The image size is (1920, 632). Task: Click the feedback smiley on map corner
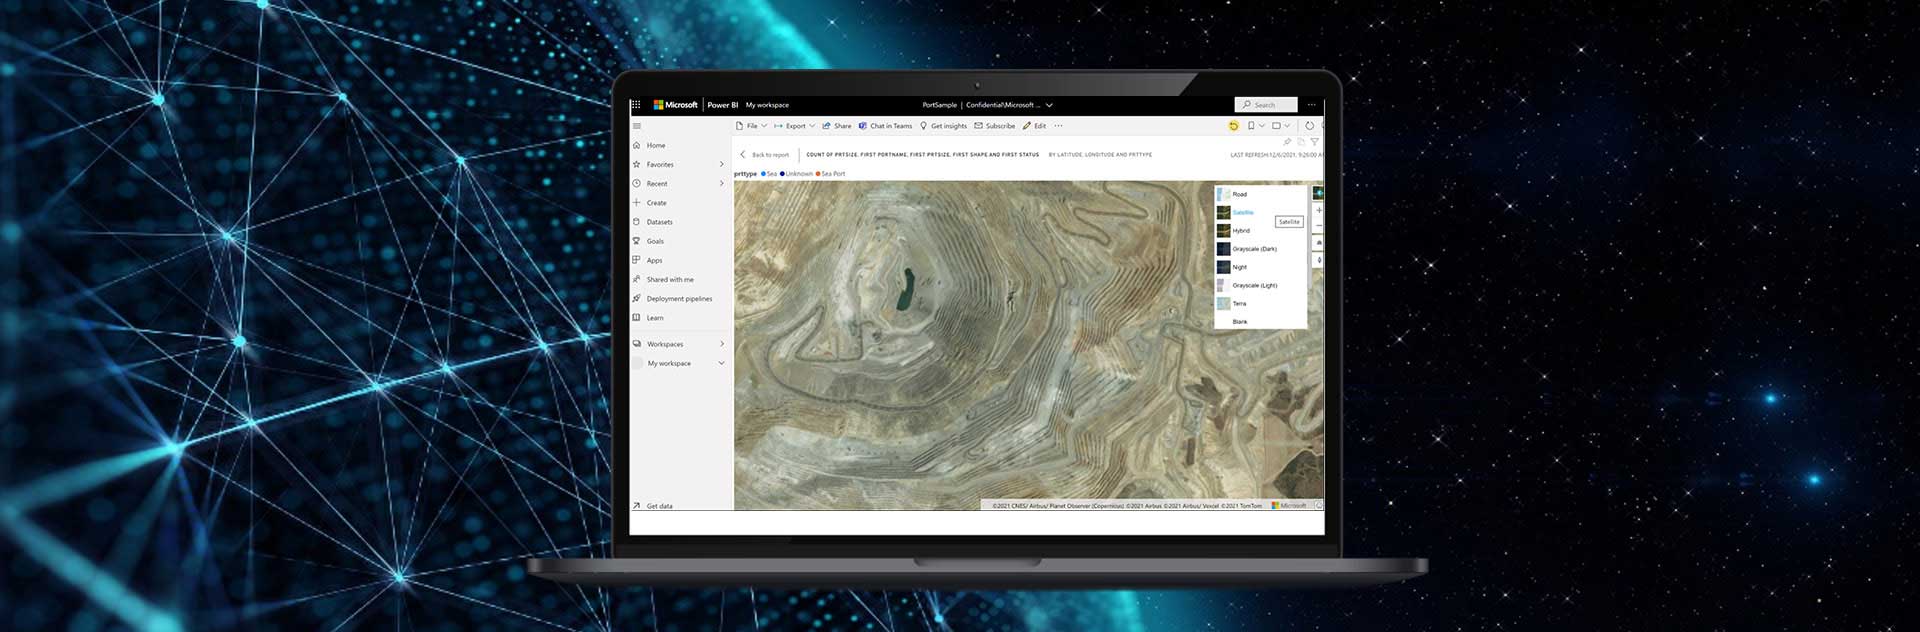pos(1319,505)
